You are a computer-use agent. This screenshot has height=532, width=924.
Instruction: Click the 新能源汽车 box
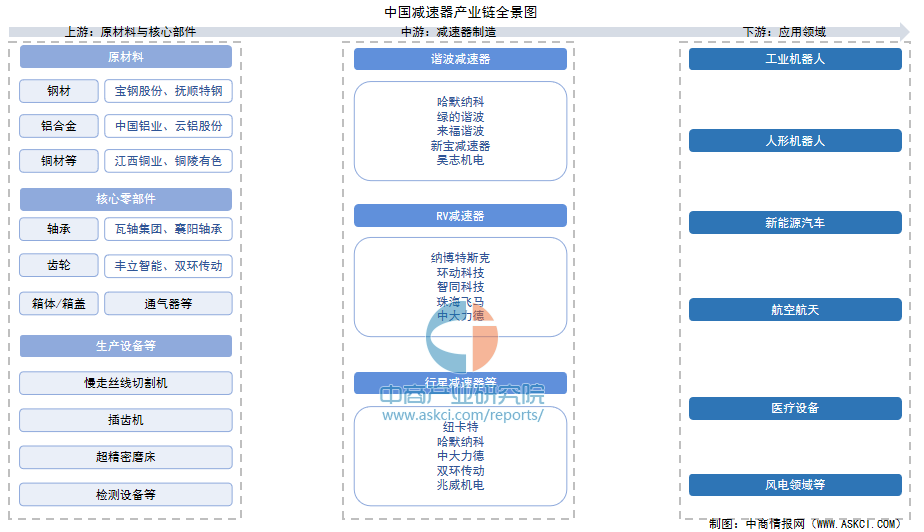pos(795,223)
